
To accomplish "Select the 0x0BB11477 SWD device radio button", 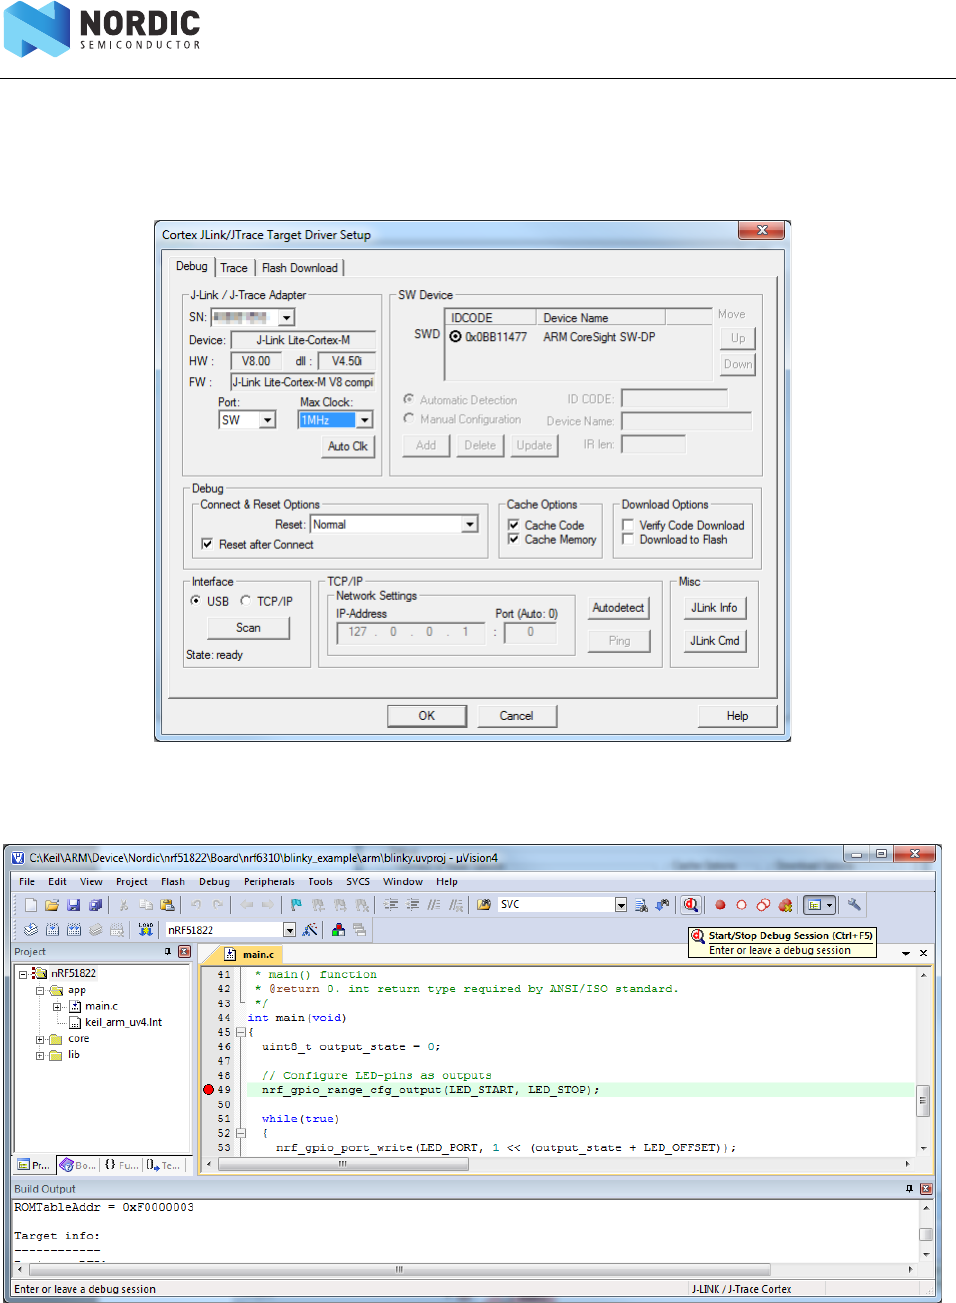I will (x=456, y=337).
